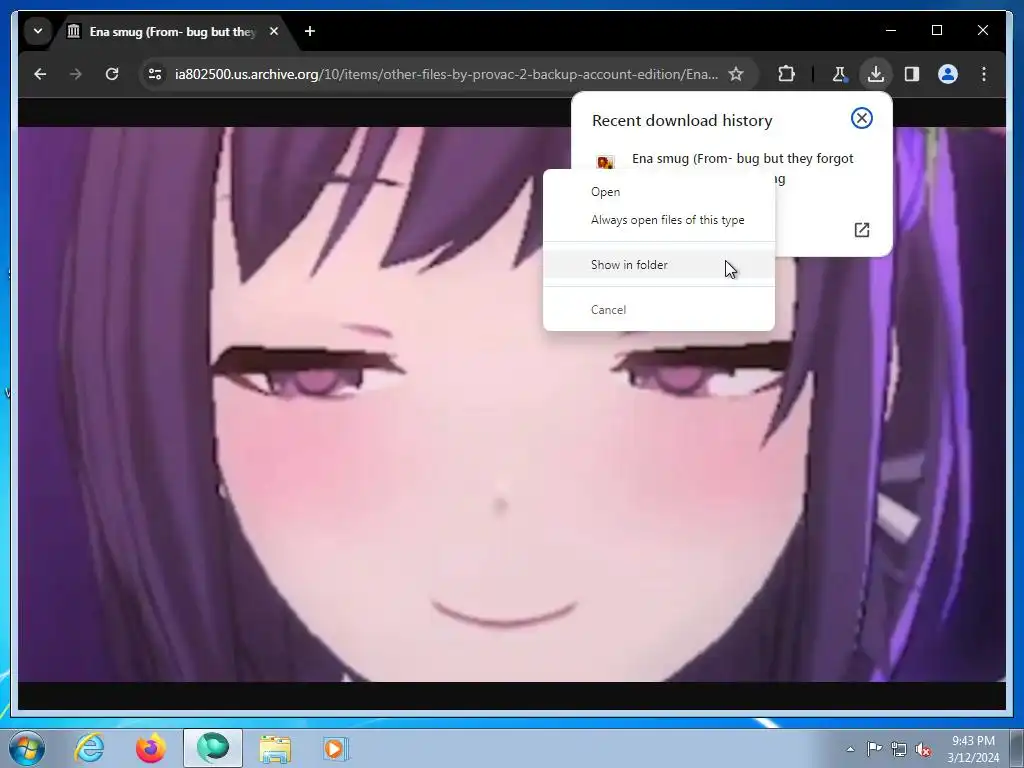This screenshot has height=768, width=1024.
Task: Toggle the browser side panel
Action: click(912, 74)
